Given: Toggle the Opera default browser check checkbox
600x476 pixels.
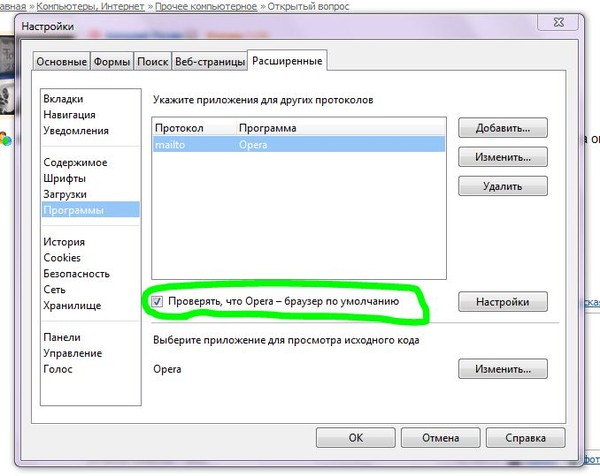Looking at the screenshot, I should pyautogui.click(x=157, y=302).
